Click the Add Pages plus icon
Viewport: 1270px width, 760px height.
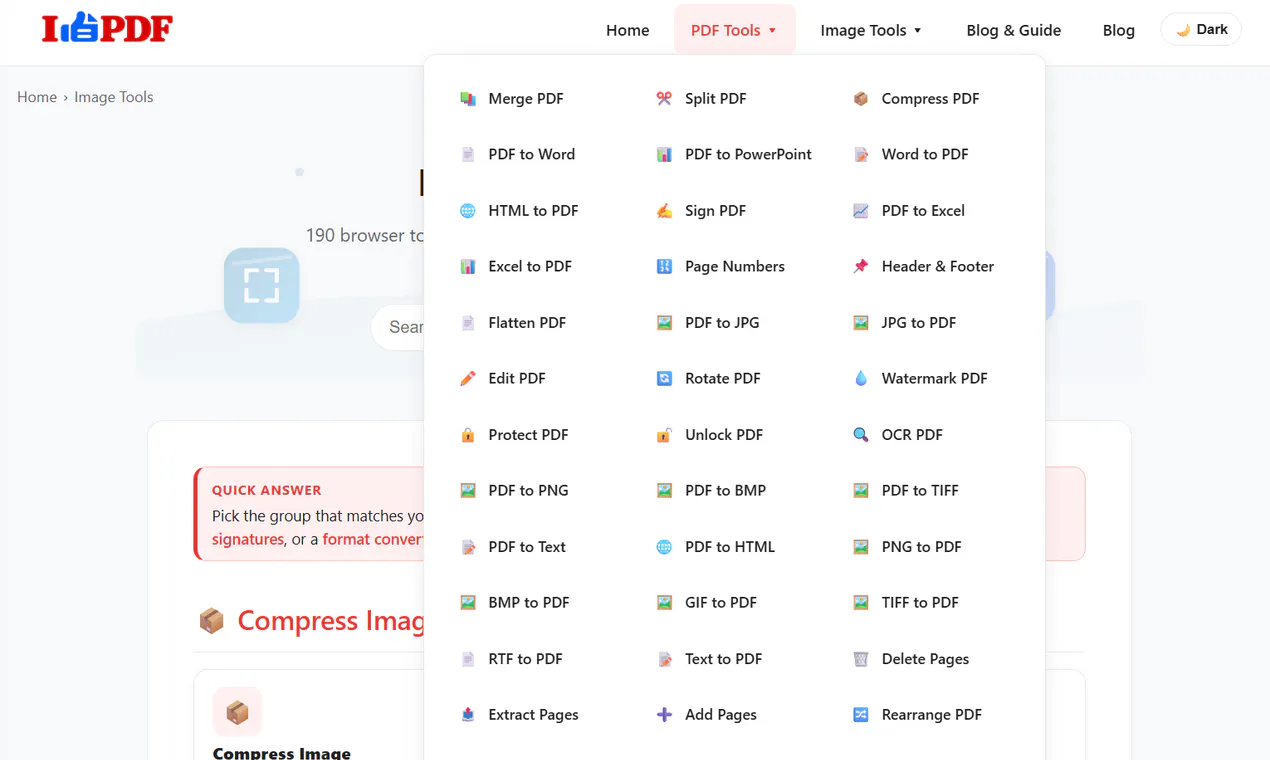click(664, 715)
